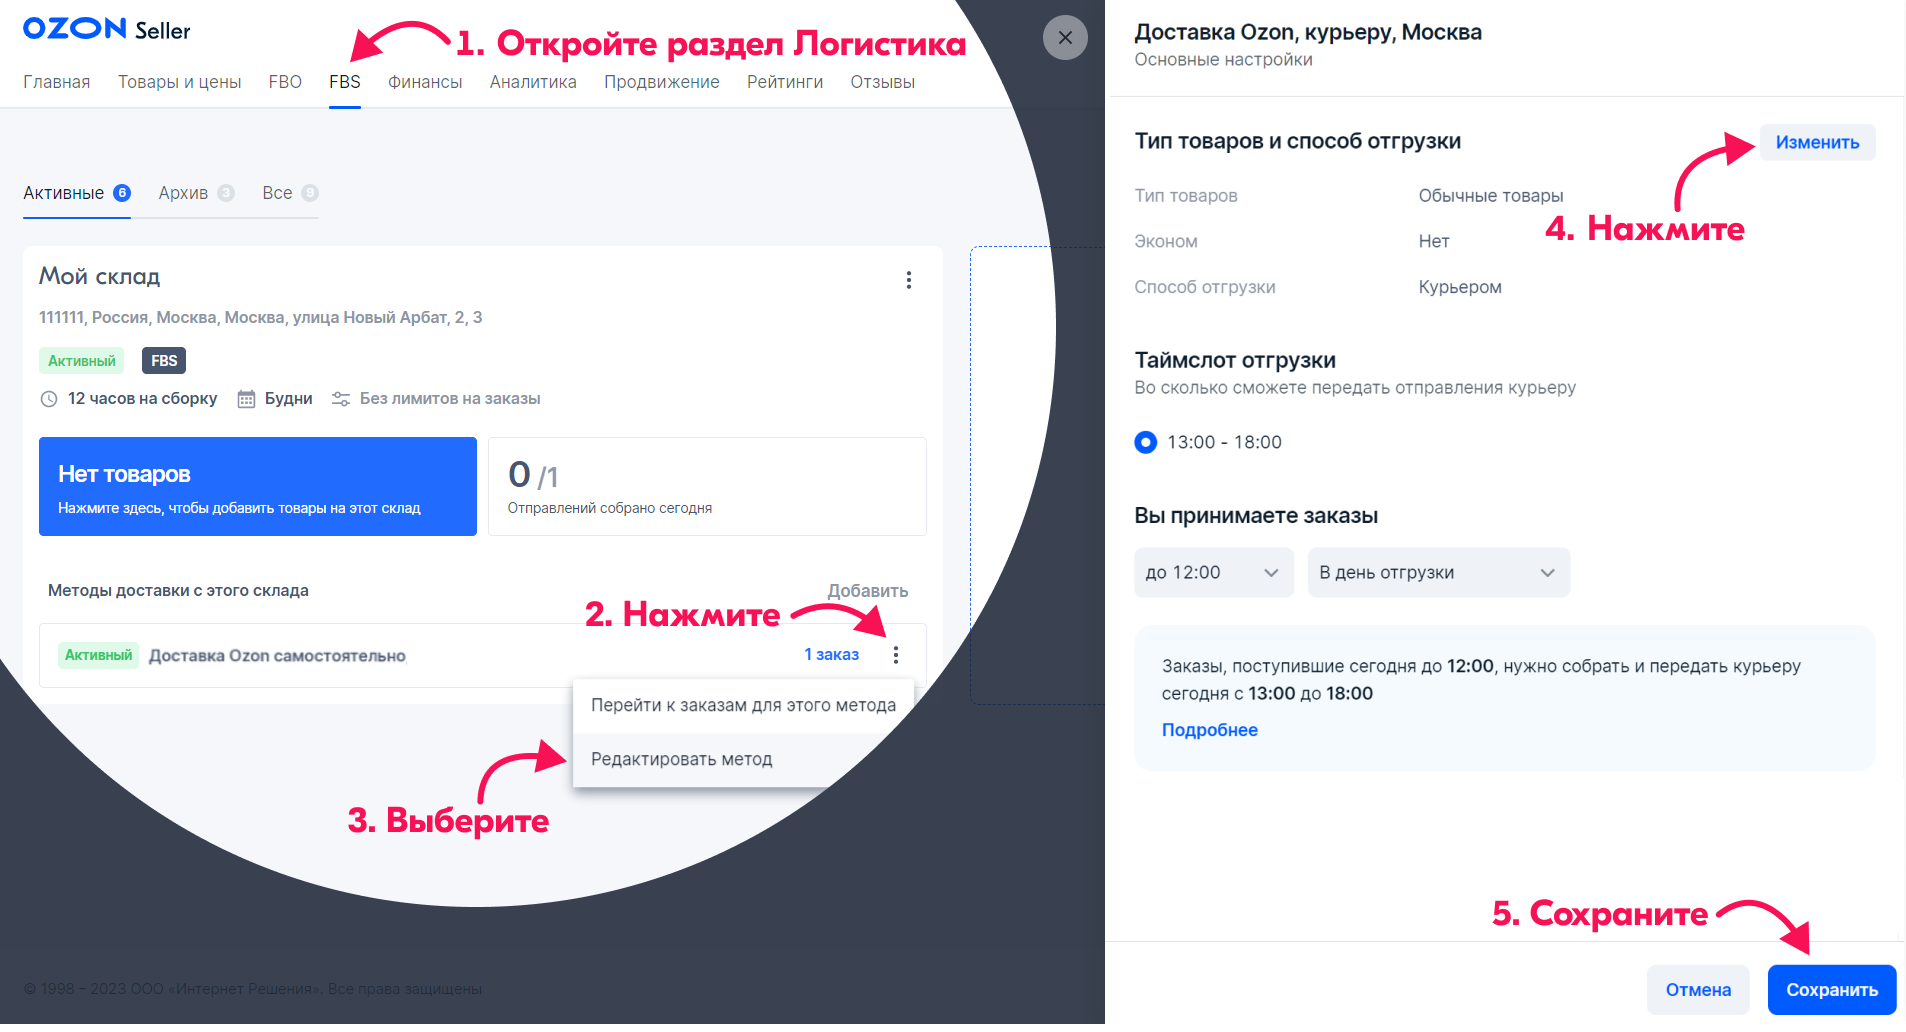Choose Перейти к заказам для этого метода
This screenshot has height=1032, width=1906.
[743, 705]
